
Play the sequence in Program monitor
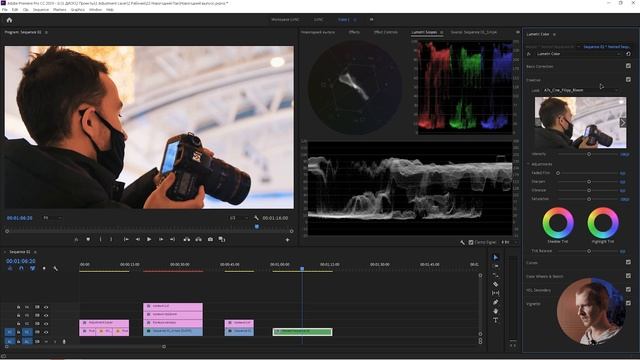[x=149, y=240]
